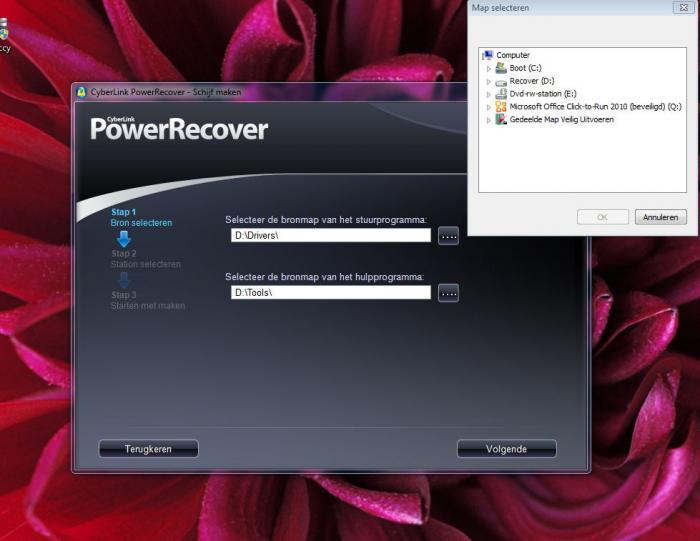700x541 pixels.
Task: Click the Boot (C:) drive icon
Action: pos(501,68)
